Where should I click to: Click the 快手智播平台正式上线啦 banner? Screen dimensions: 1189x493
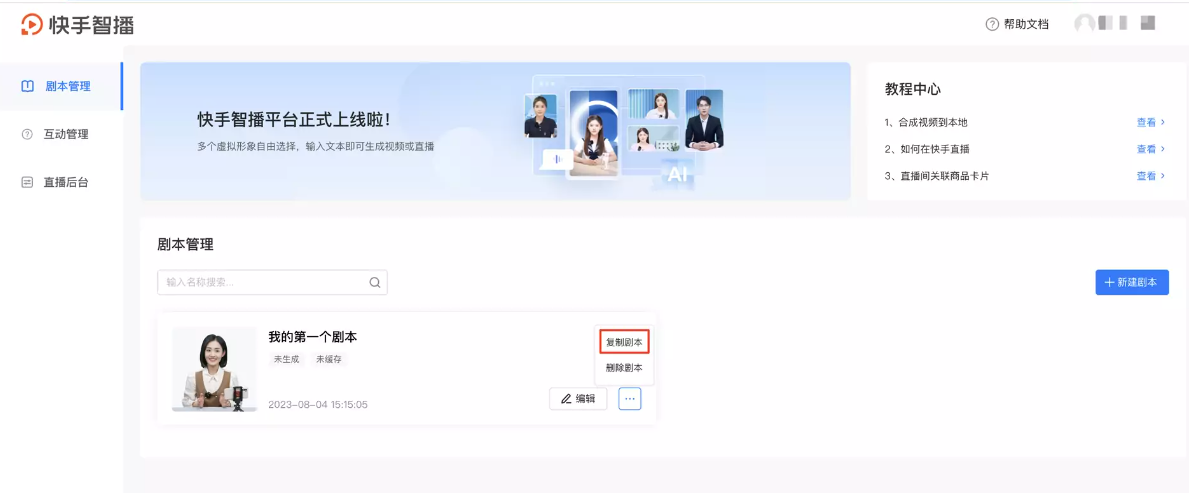click(x=495, y=131)
